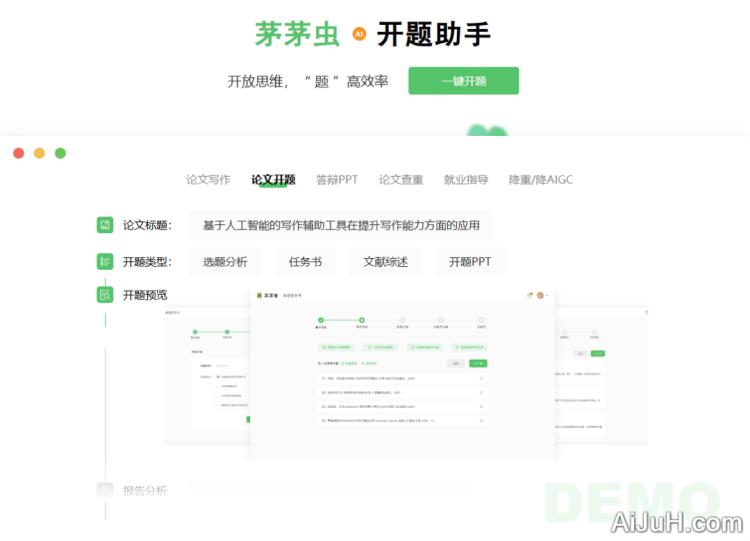Click the 论文标题 green edit icon
Image resolution: width=750 pixels, height=541 pixels.
coord(105,225)
